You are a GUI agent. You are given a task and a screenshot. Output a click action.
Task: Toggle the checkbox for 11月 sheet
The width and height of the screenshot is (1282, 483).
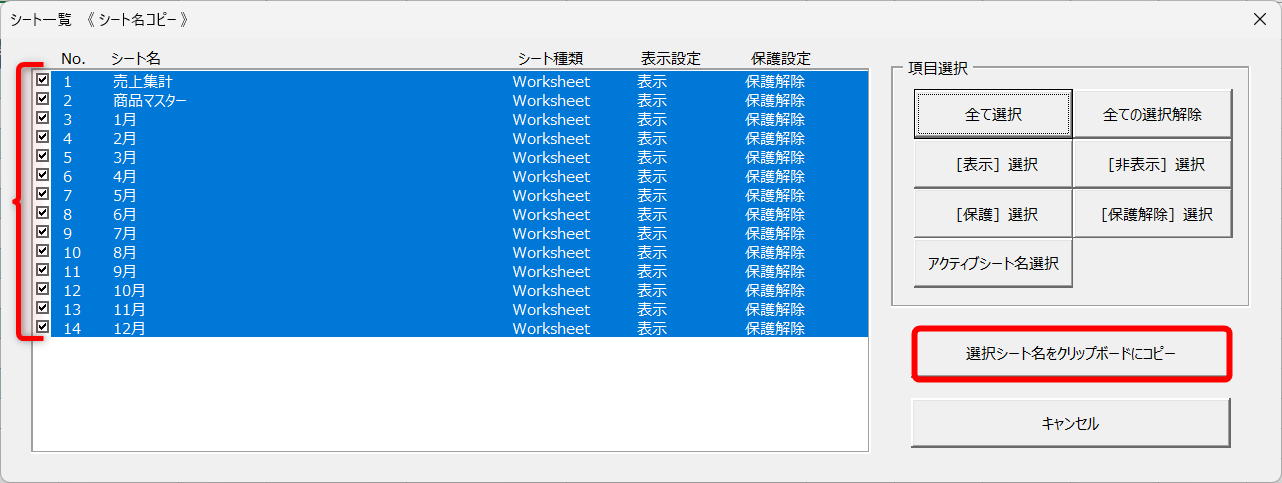pyautogui.click(x=43, y=308)
